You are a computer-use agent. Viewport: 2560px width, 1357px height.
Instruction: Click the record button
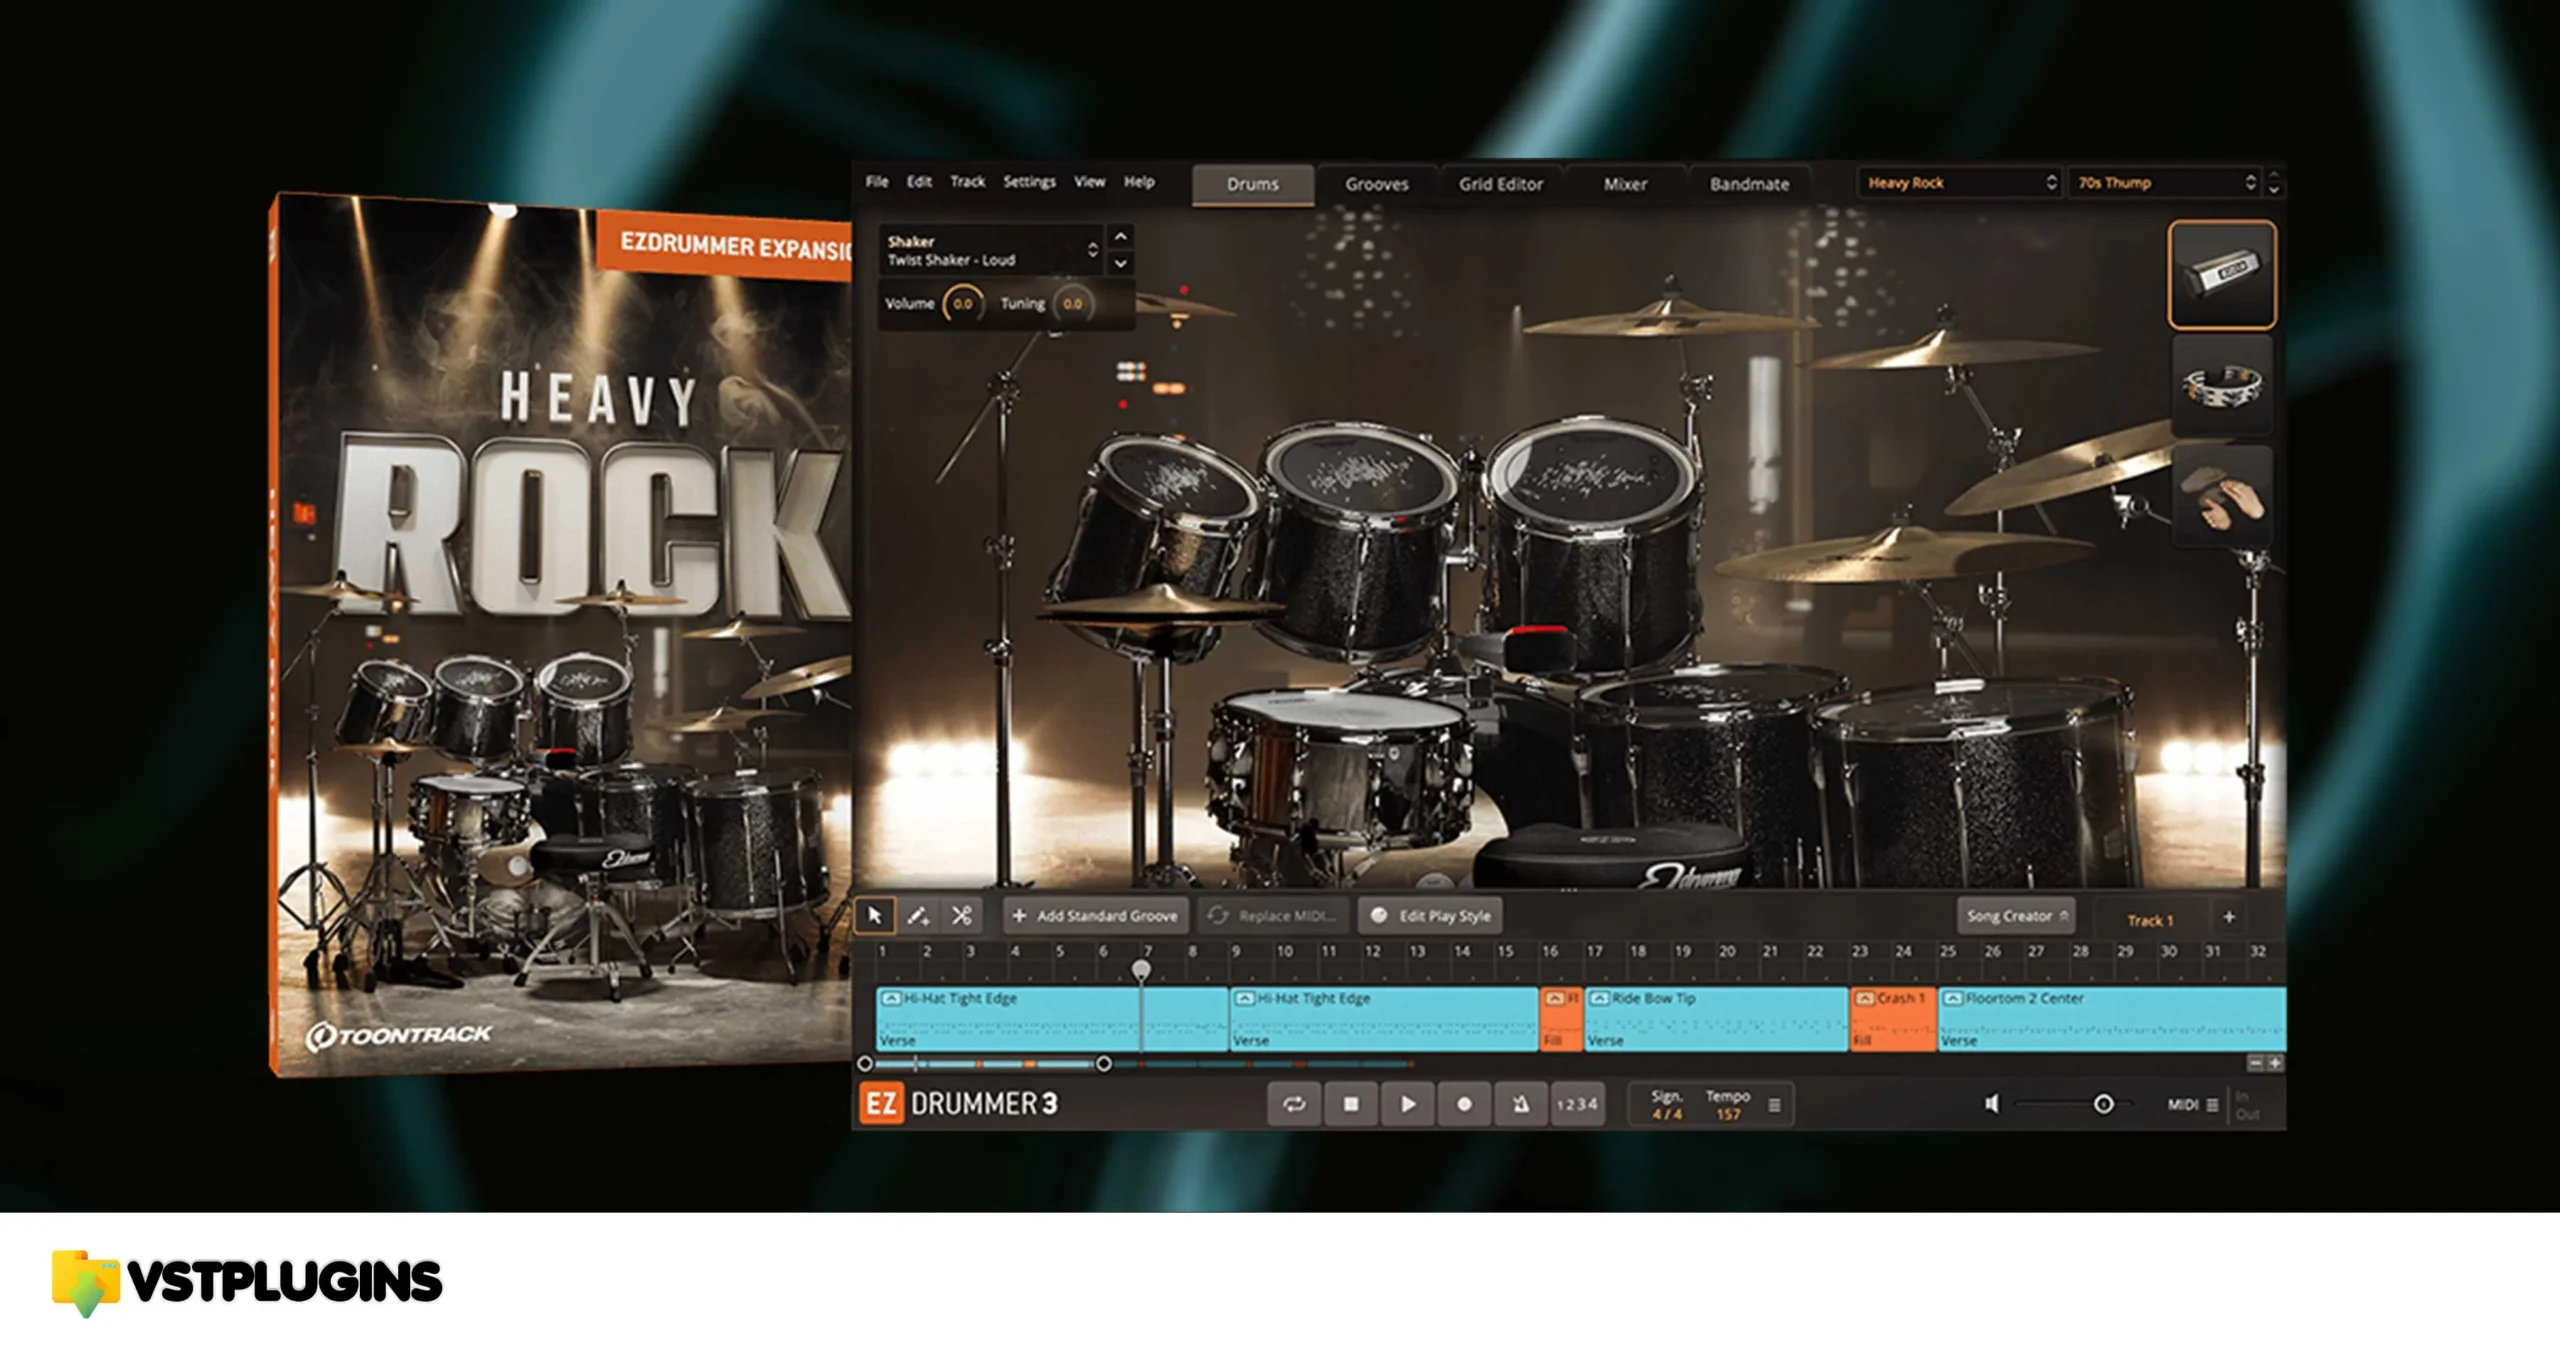point(1464,1105)
